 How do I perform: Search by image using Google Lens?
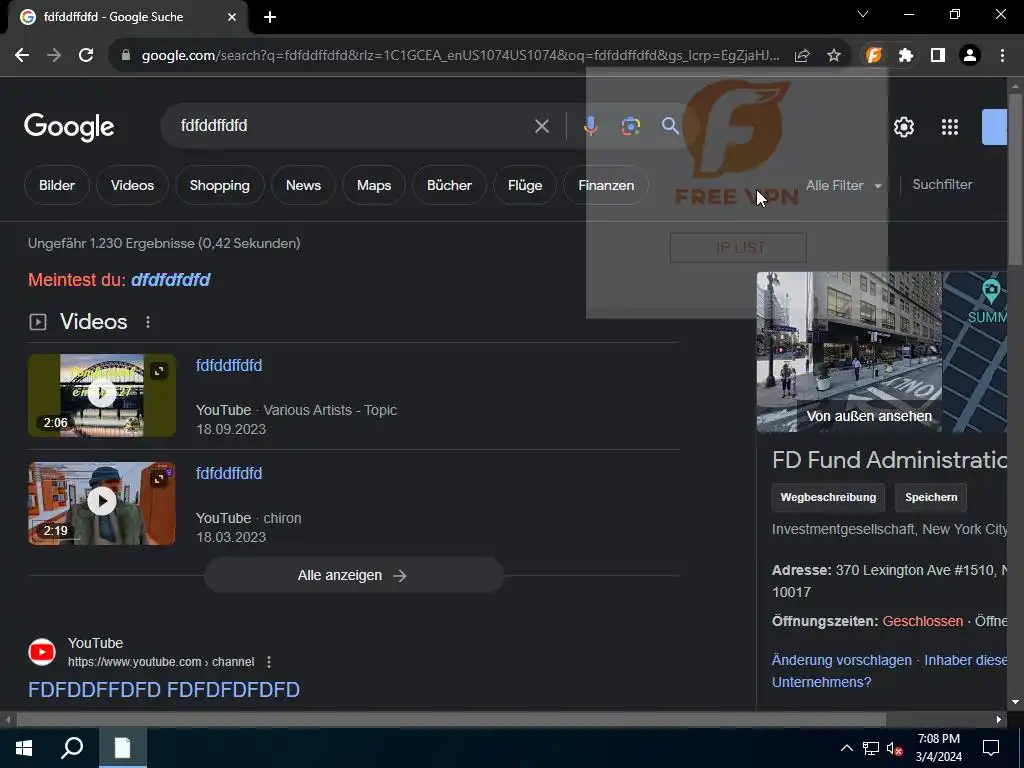(630, 126)
